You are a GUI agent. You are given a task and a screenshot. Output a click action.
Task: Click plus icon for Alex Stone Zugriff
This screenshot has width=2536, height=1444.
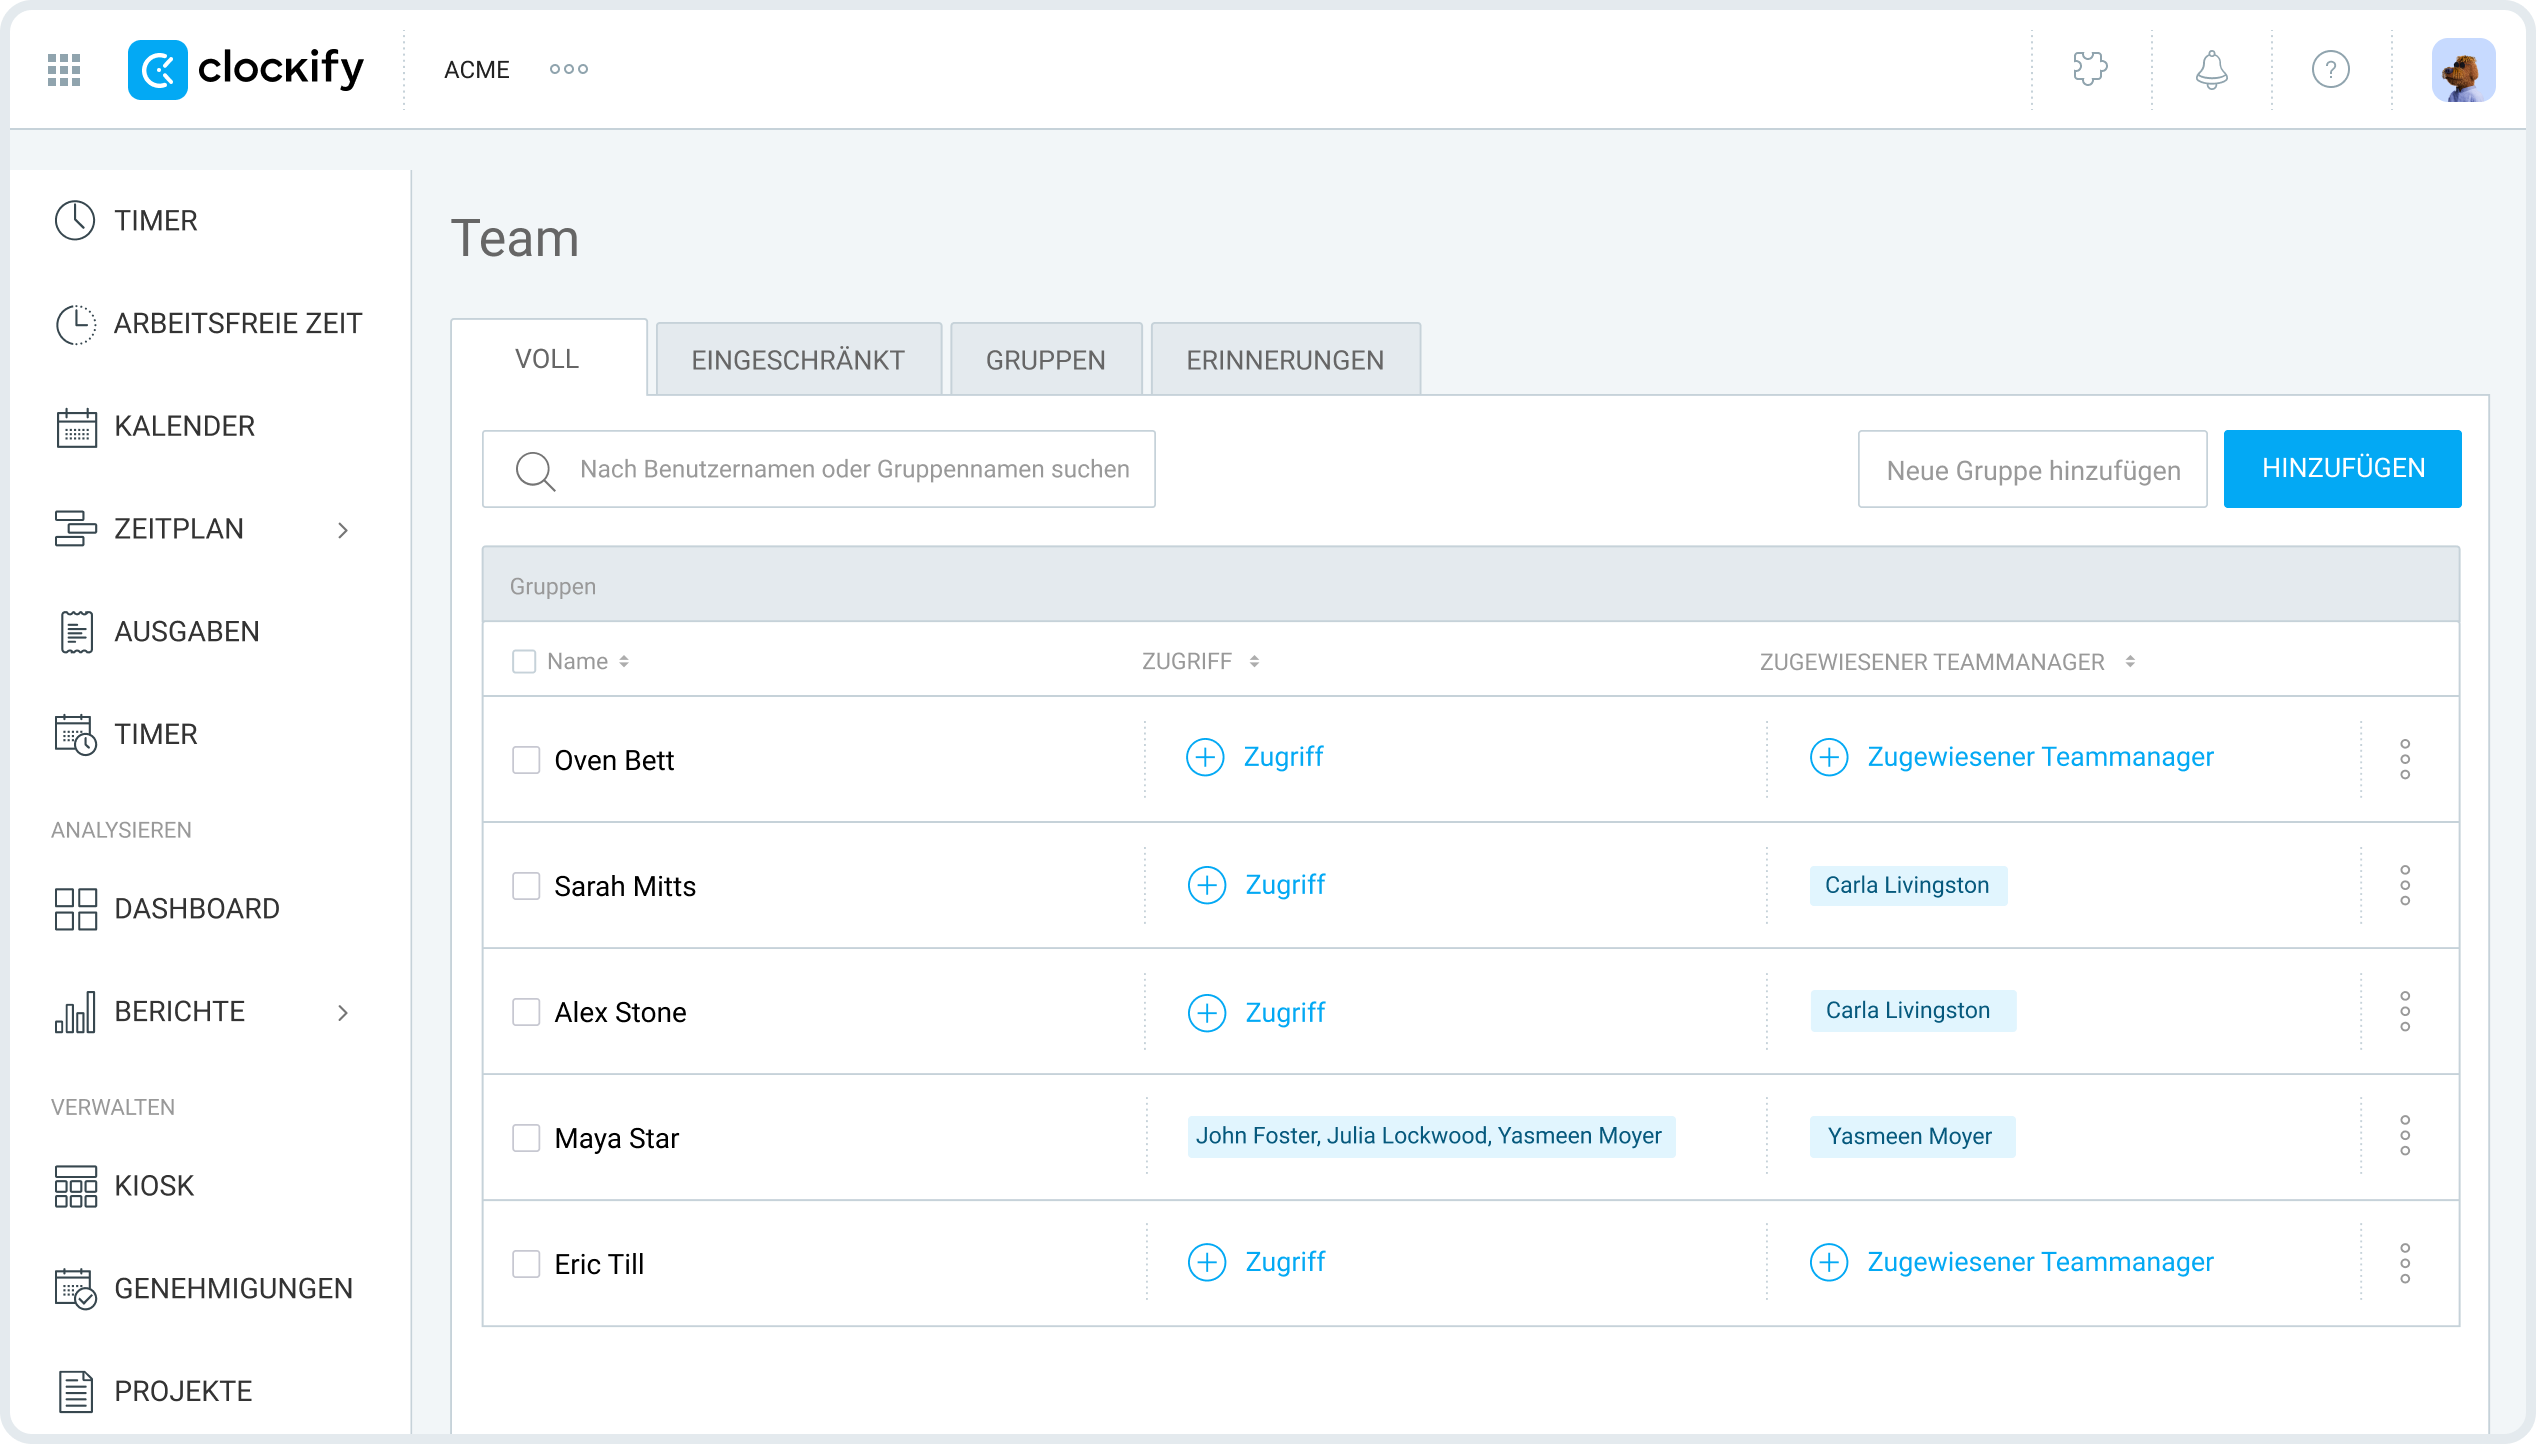point(1206,1013)
